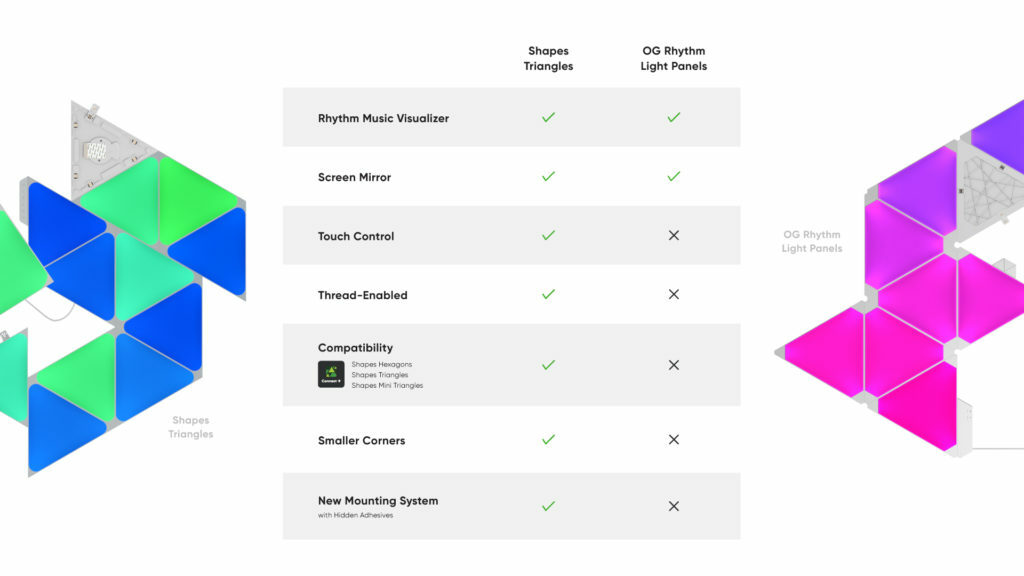The image size is (1024, 576).
Task: Click the OG Rhythm checkmark for Rhythm Music Visualizer
Action: (x=673, y=118)
